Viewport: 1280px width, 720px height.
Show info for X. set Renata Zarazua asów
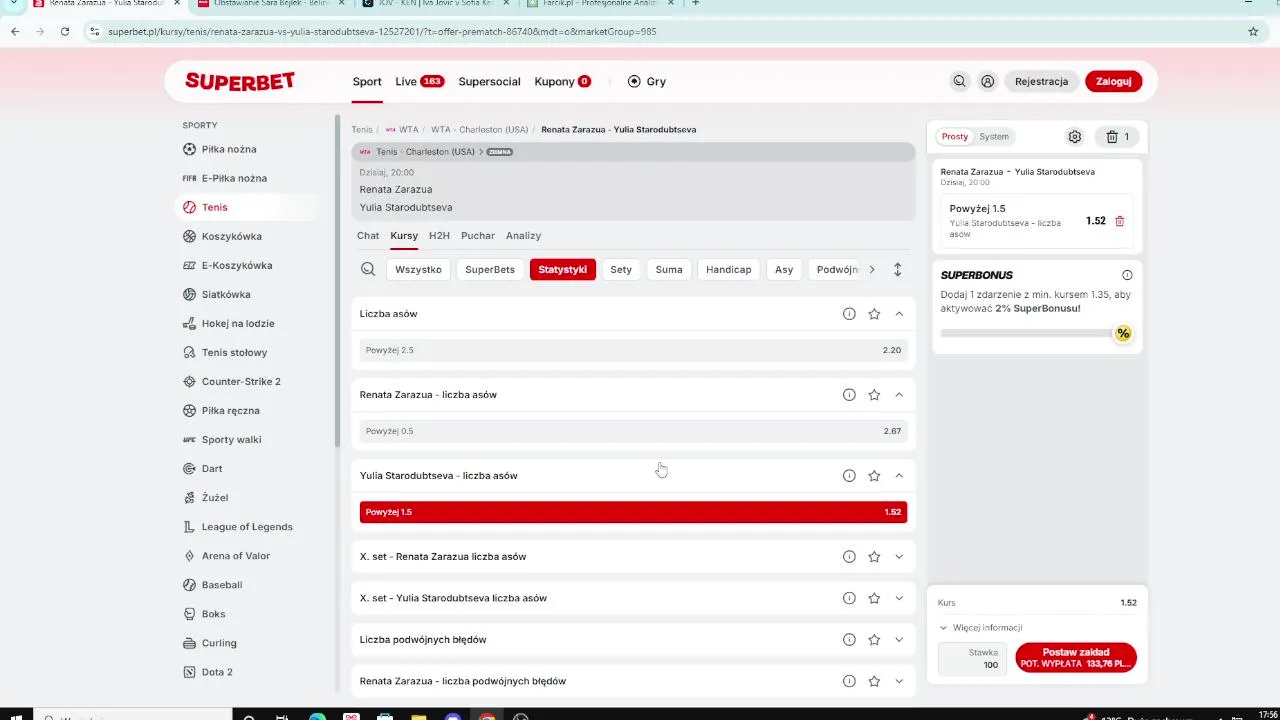coord(849,557)
